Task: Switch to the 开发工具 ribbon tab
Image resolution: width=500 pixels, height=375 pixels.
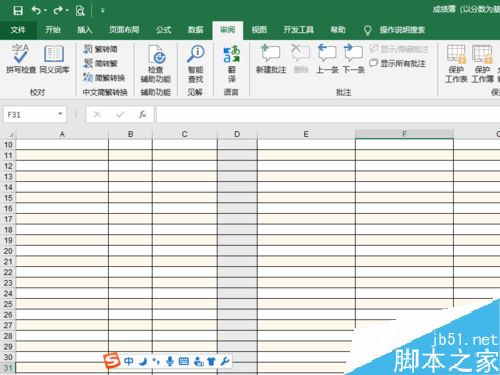Action: (298, 30)
